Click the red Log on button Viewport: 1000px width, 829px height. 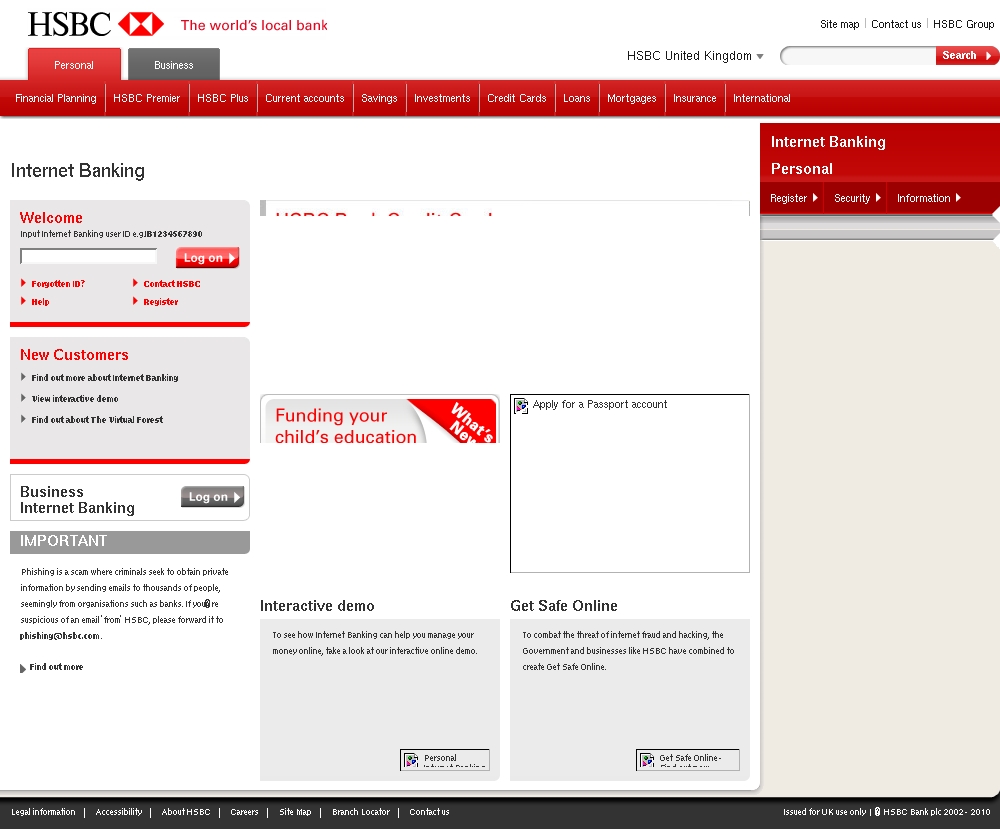(207, 258)
